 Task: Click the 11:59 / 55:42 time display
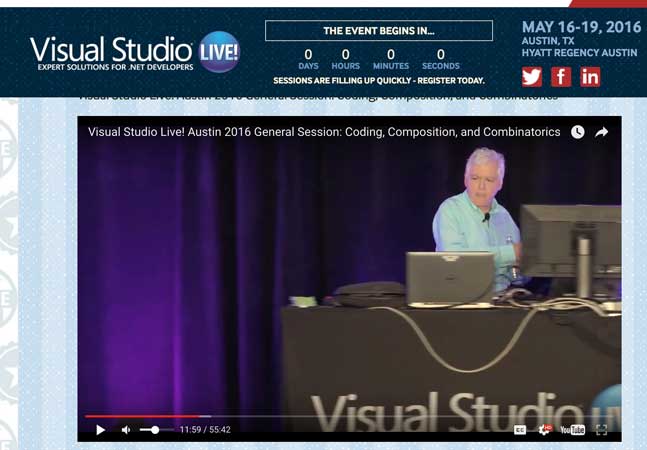pyautogui.click(x=205, y=430)
